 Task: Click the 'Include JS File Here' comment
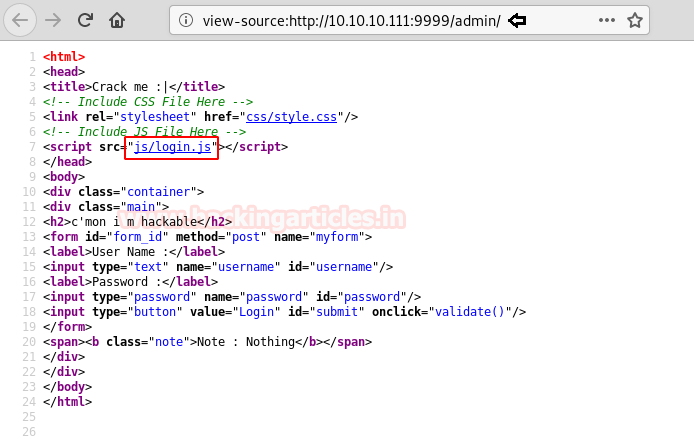click(144, 132)
